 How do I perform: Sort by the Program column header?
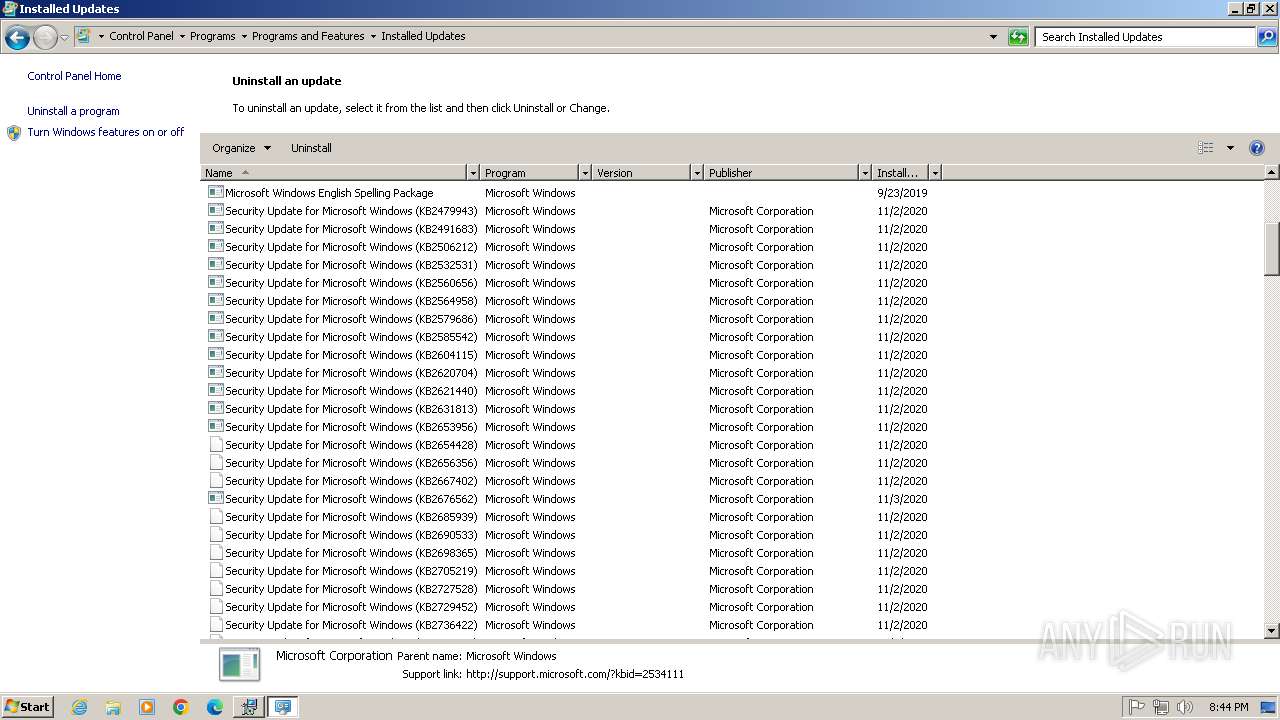click(530, 173)
